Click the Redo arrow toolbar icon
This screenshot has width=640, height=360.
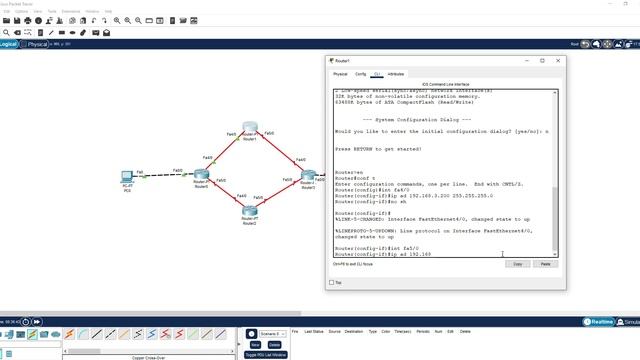104,20
